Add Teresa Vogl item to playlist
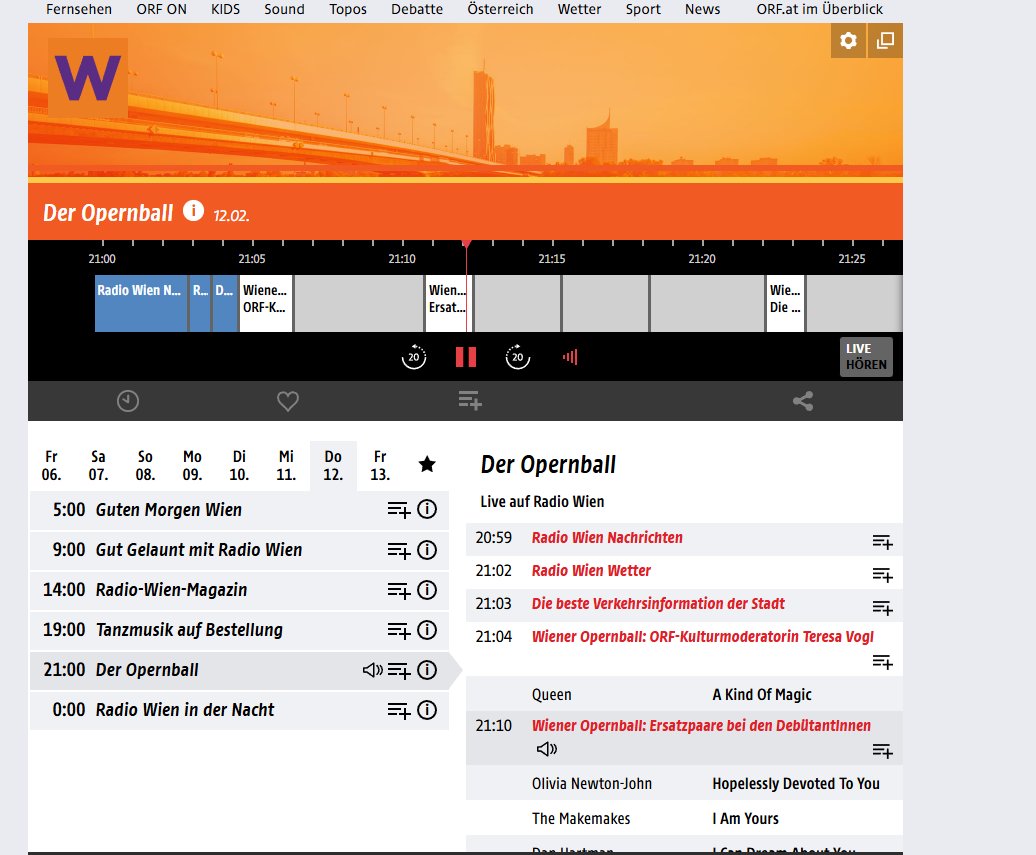The width and height of the screenshot is (1036, 855). point(882,662)
